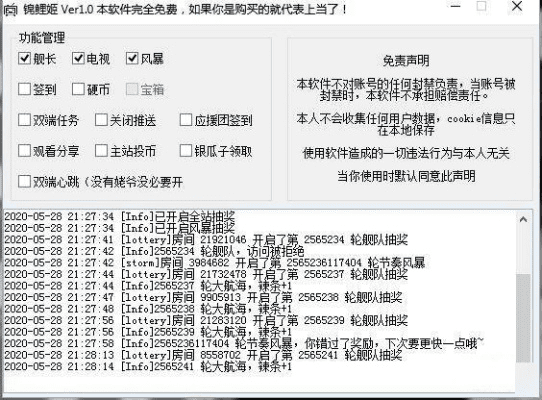The width and height of the screenshot is (542, 400).
Task: Click the last log line 2565241 轮大航海
Action: pos(148,366)
